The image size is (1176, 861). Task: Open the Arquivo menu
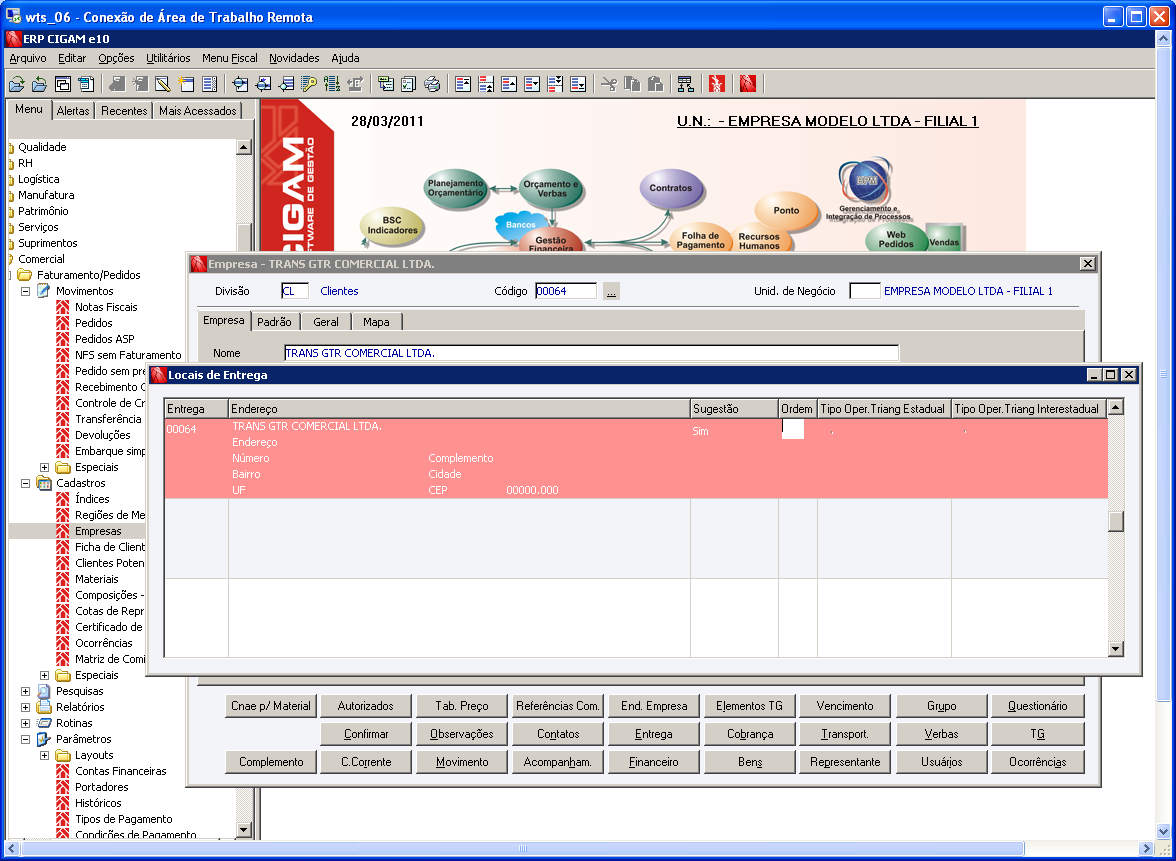(x=28, y=58)
